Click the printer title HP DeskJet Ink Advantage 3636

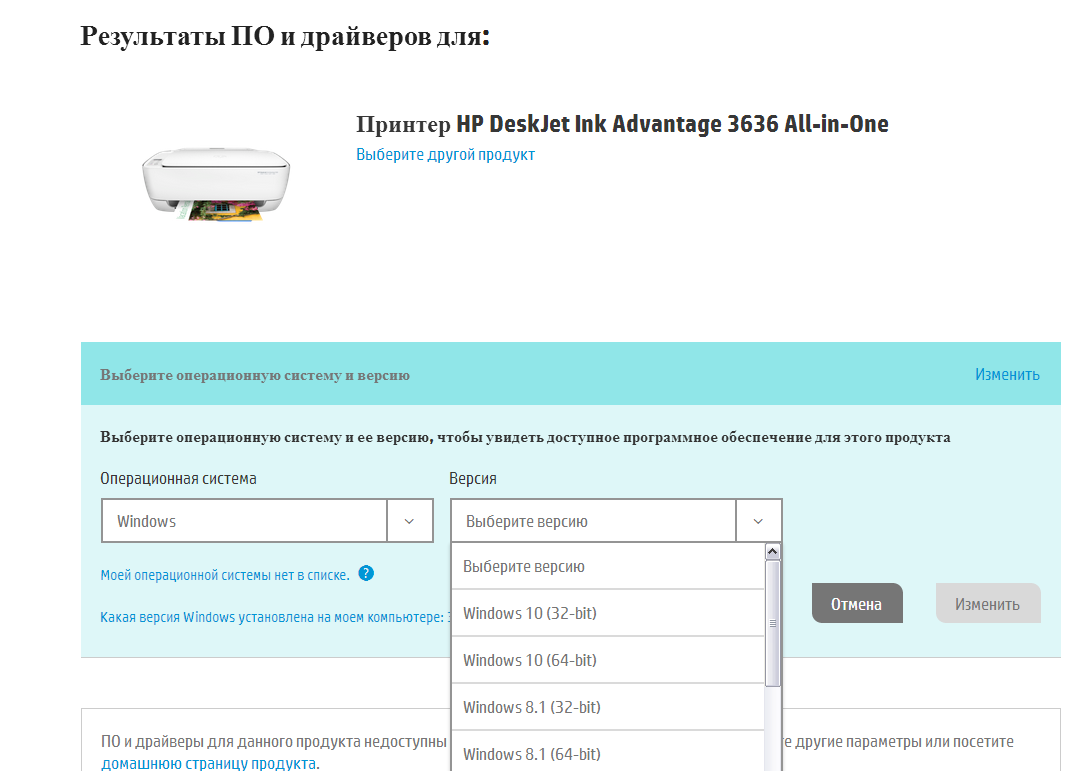pos(622,124)
